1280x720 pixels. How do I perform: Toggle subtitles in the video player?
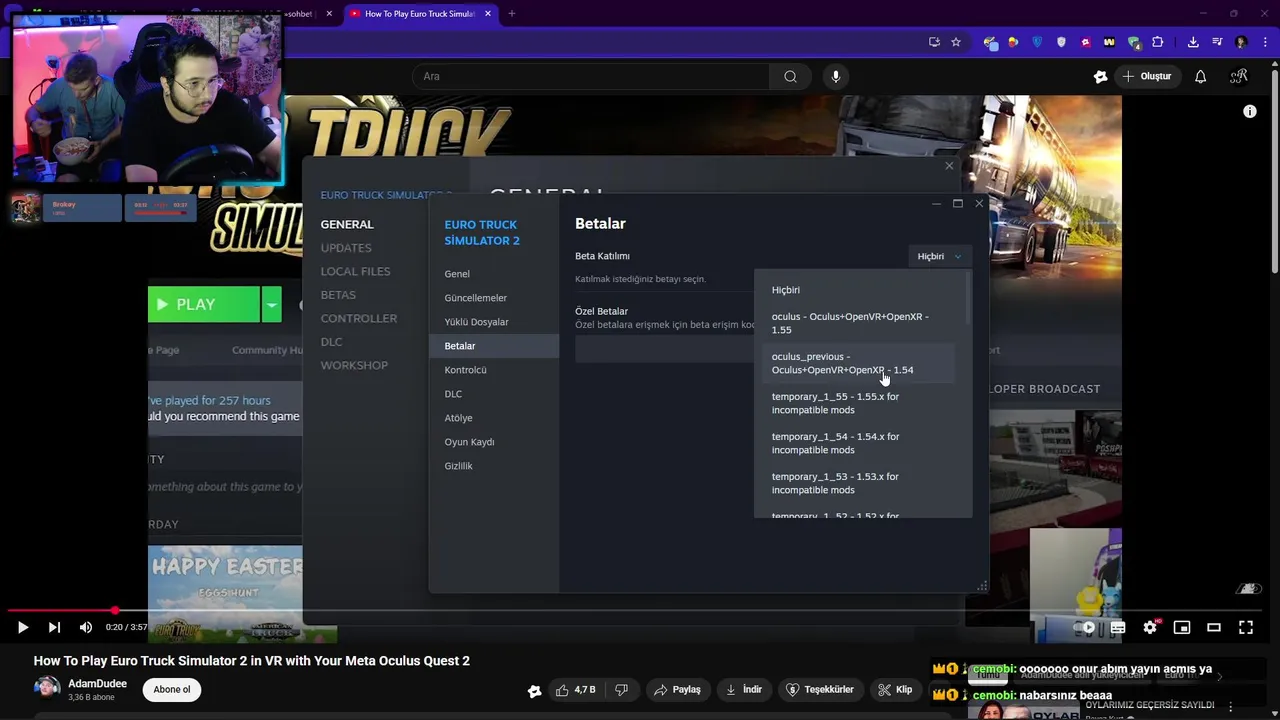click(x=1118, y=627)
